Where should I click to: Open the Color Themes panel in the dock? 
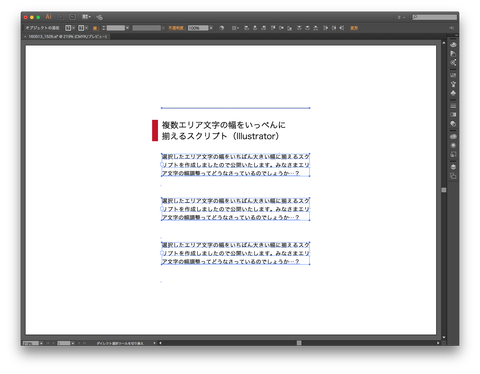[x=453, y=62]
